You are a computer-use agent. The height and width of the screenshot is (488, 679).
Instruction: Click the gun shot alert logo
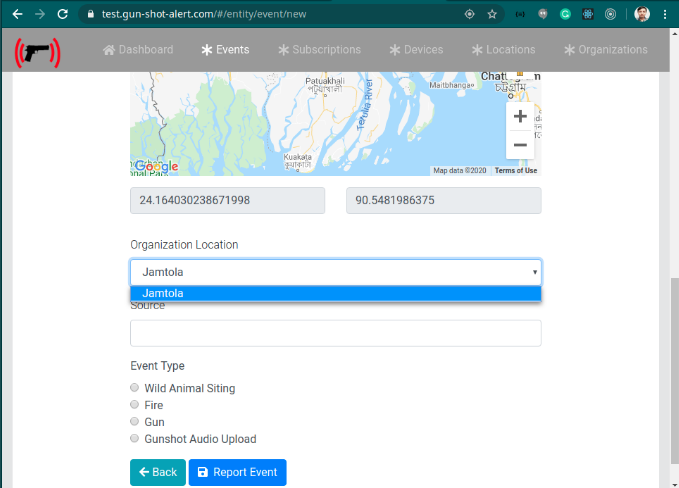37,52
